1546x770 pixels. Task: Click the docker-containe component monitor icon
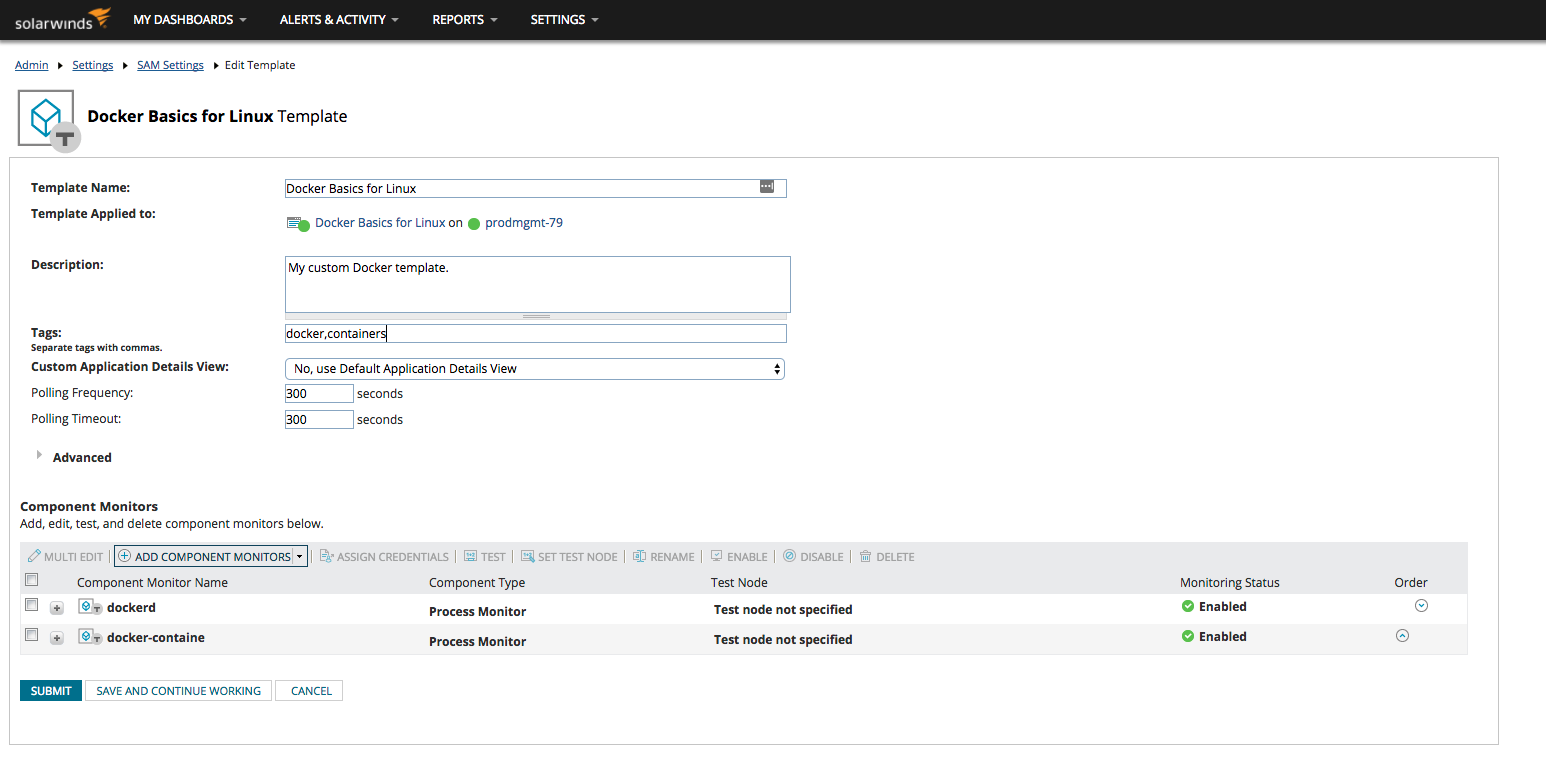90,637
